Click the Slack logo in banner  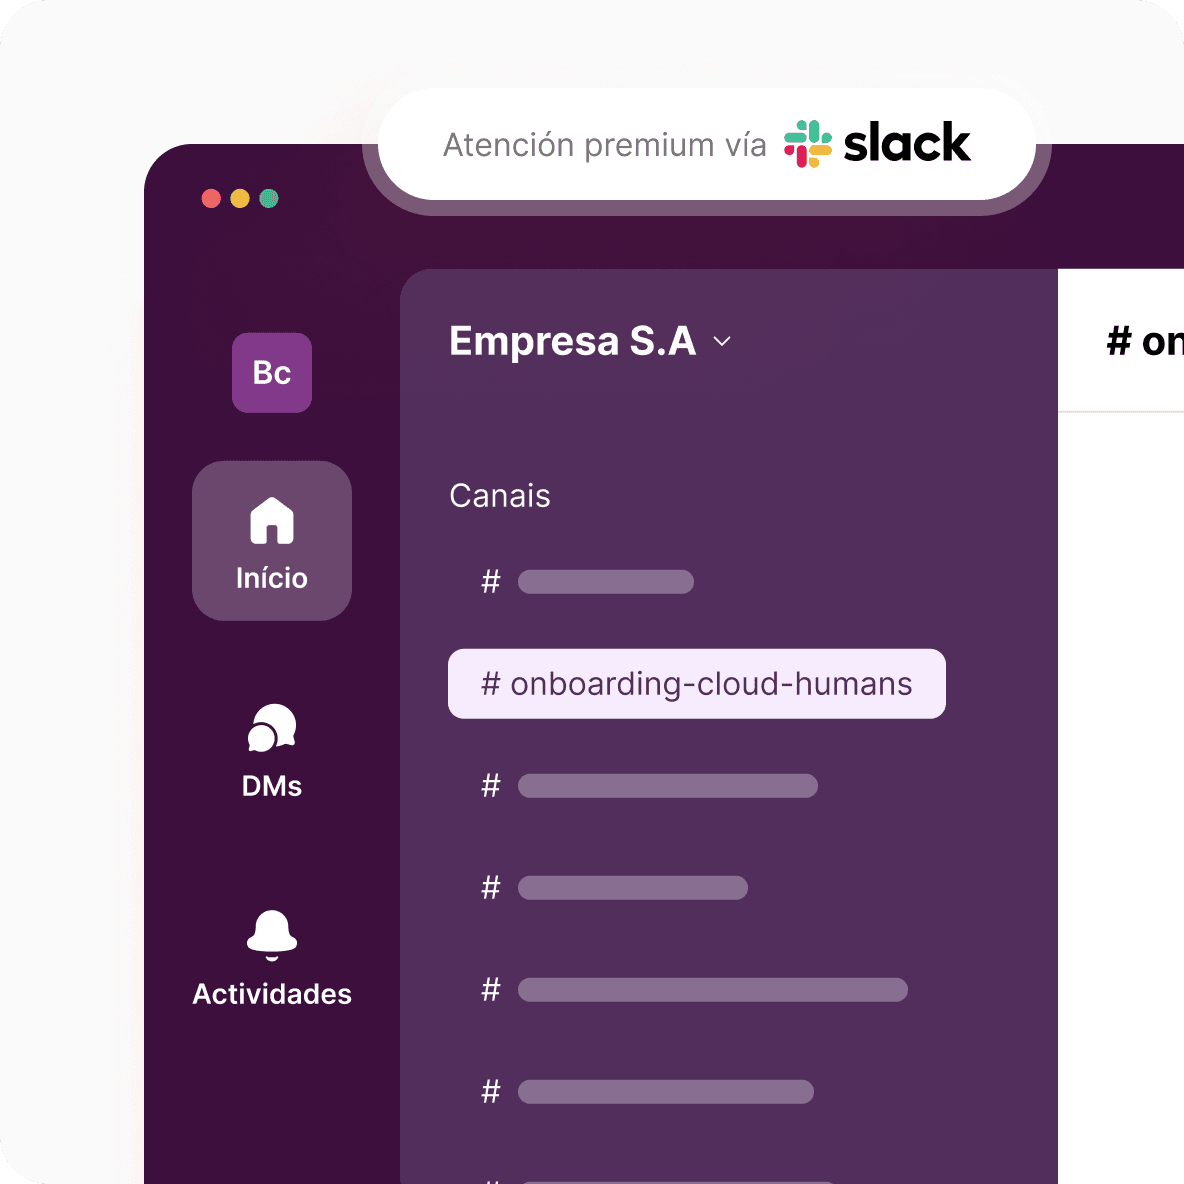[877, 143]
